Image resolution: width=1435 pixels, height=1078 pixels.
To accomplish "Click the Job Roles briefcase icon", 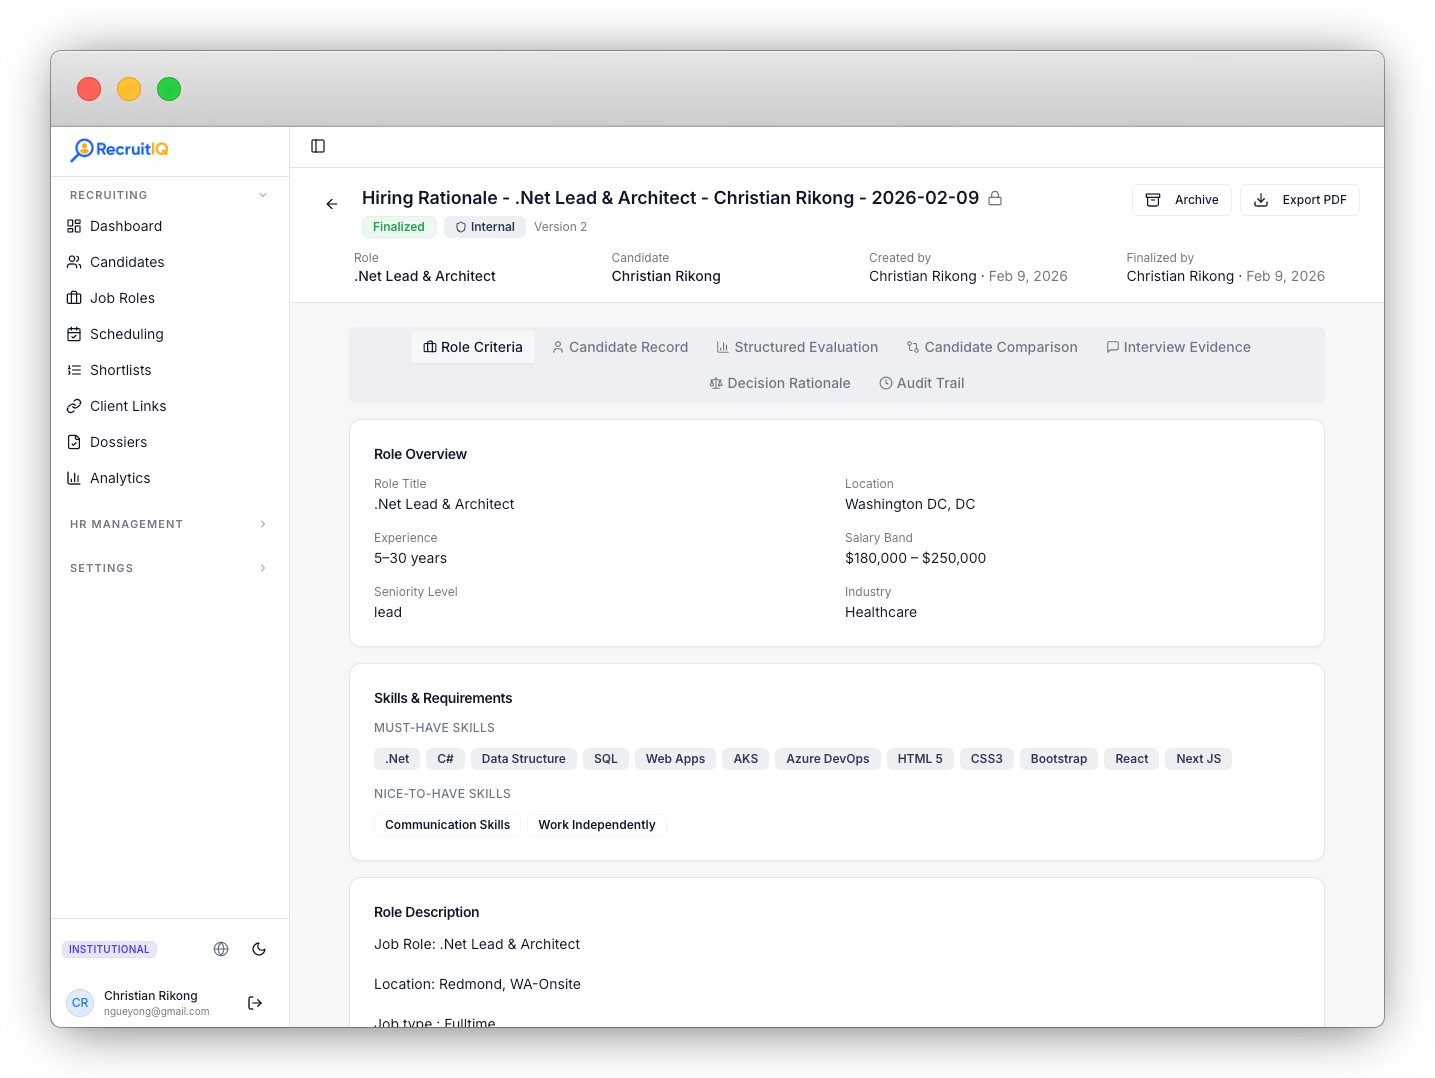I will tap(74, 298).
